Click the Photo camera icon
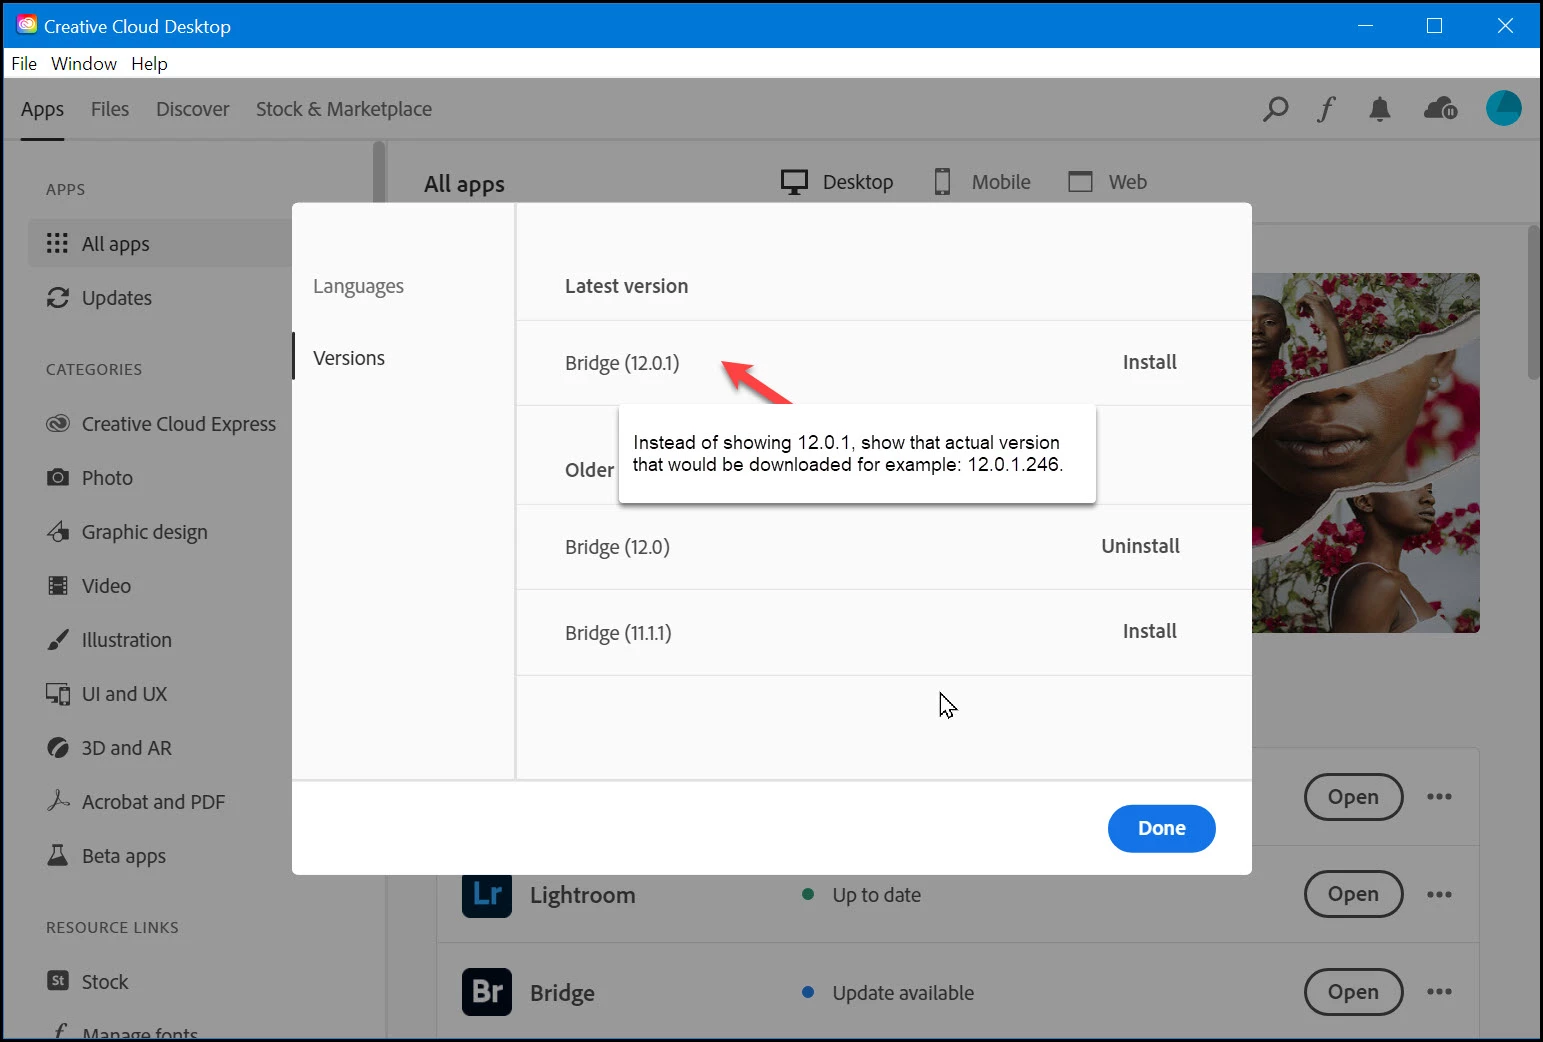 coord(58,478)
